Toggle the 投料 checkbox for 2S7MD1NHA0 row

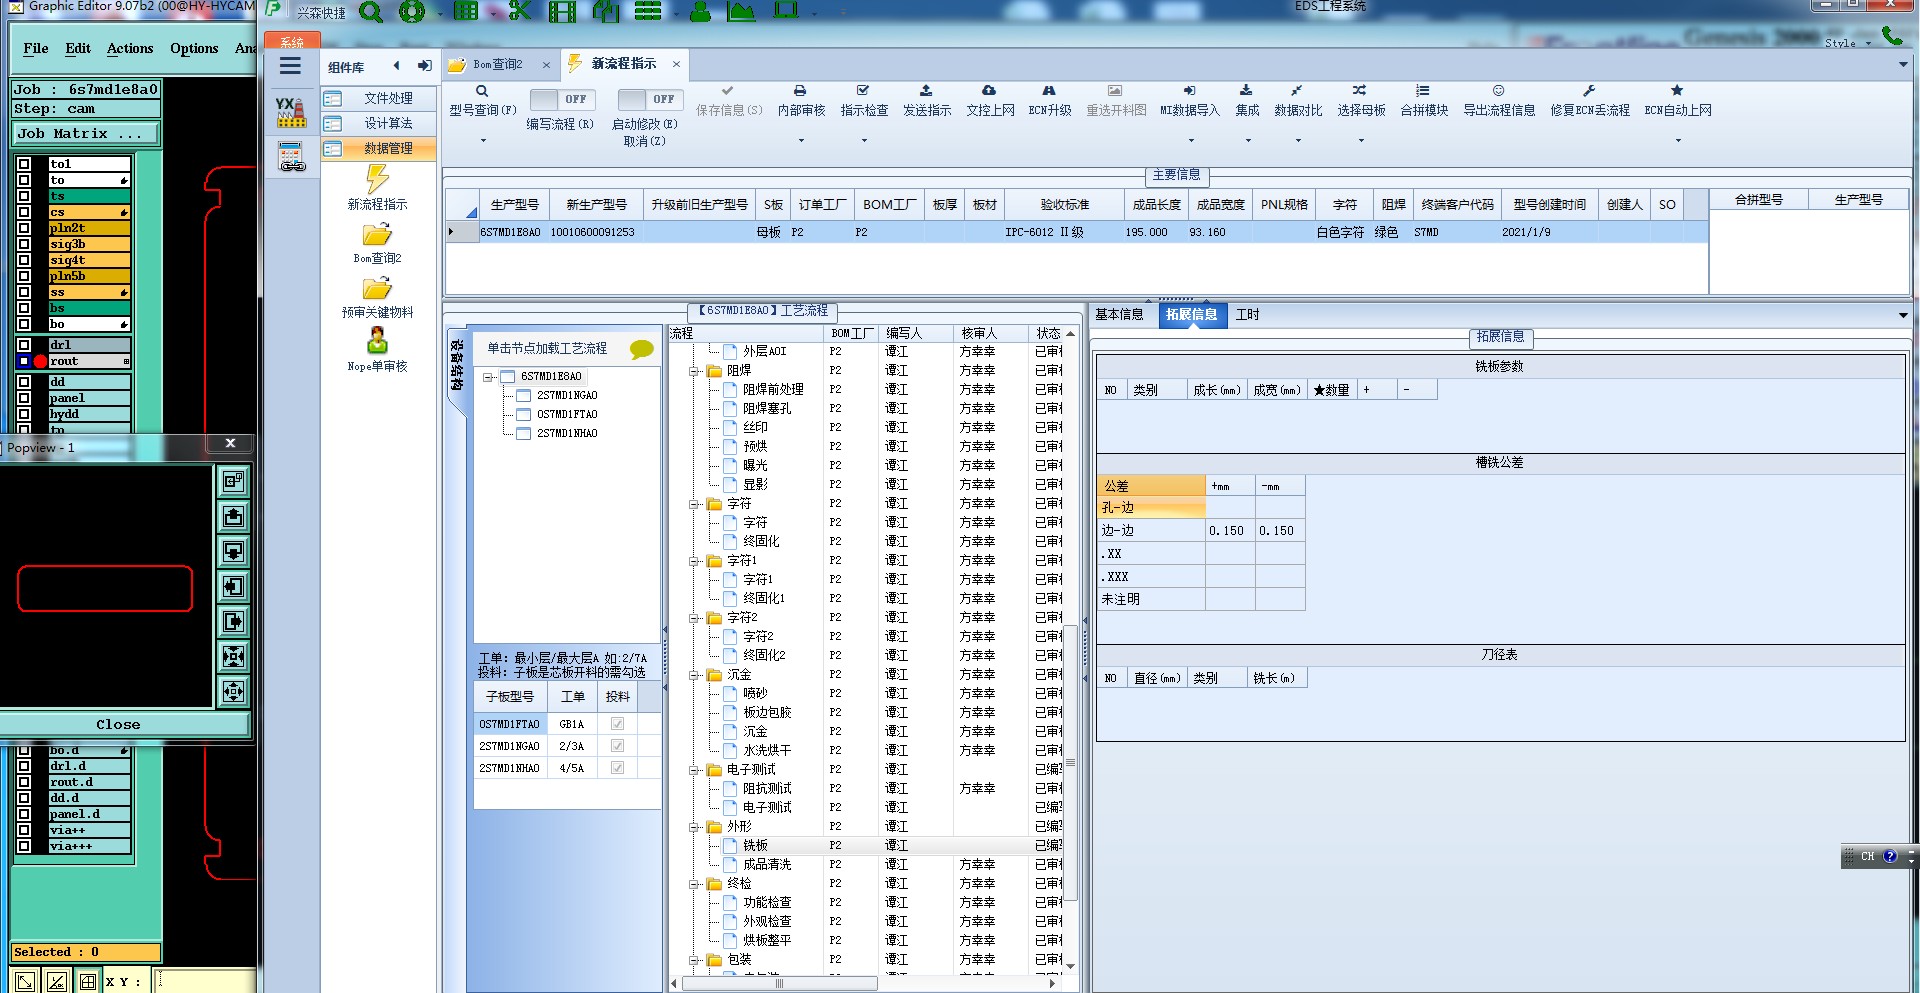[x=618, y=768]
